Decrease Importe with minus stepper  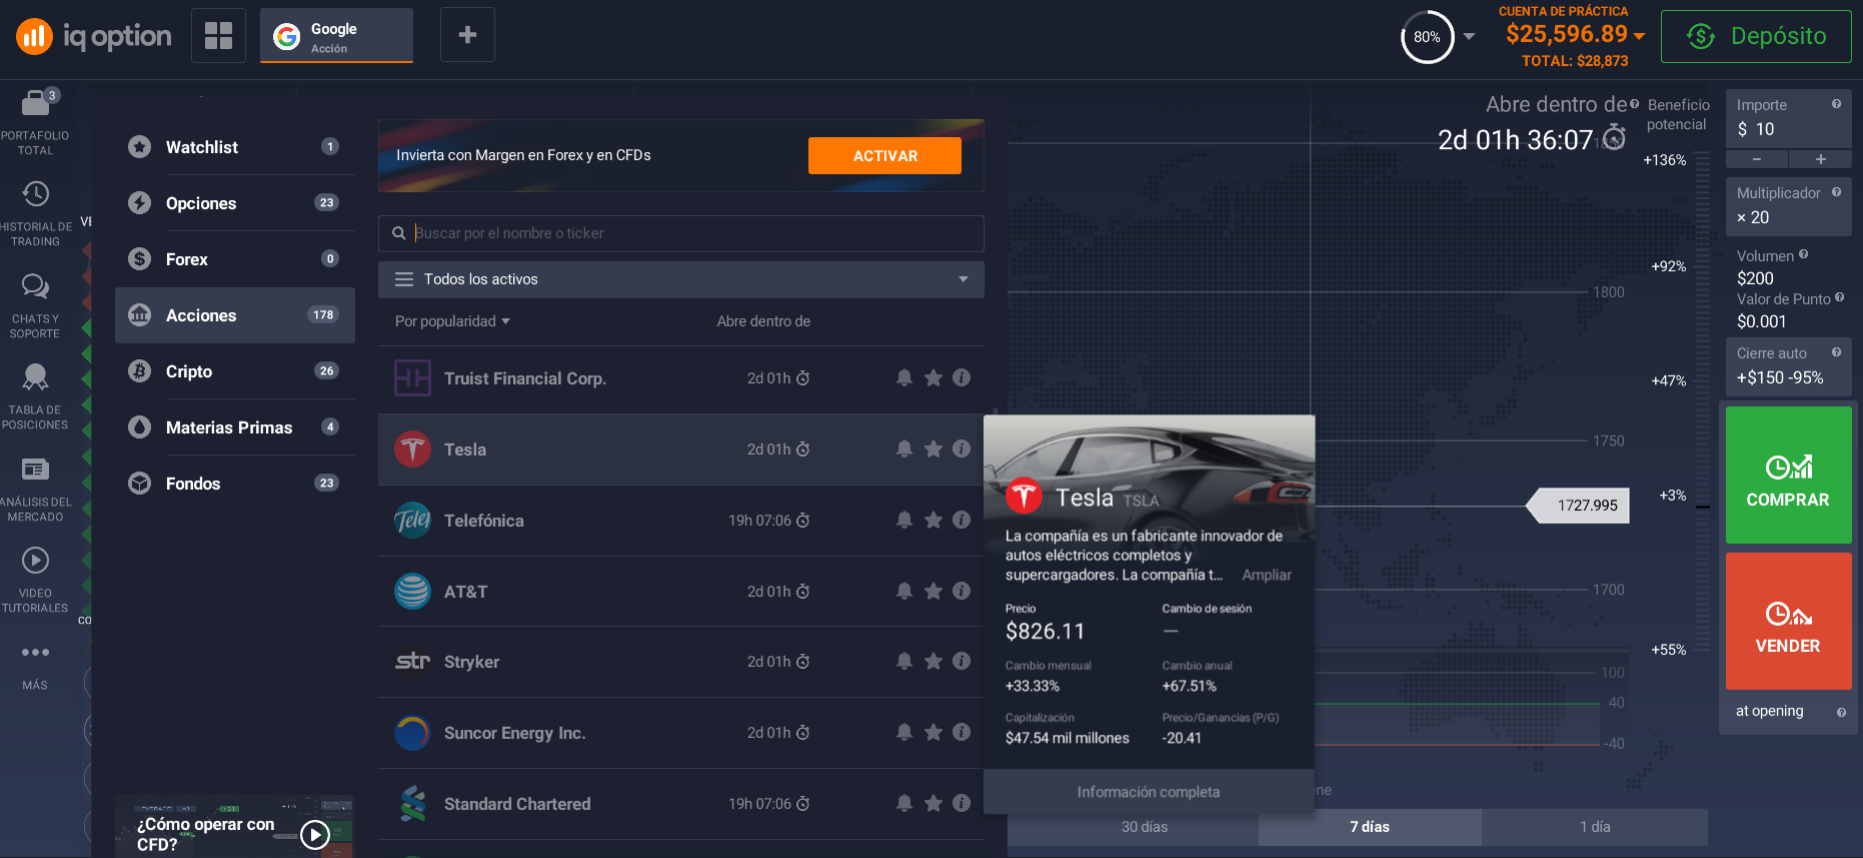tap(1757, 160)
